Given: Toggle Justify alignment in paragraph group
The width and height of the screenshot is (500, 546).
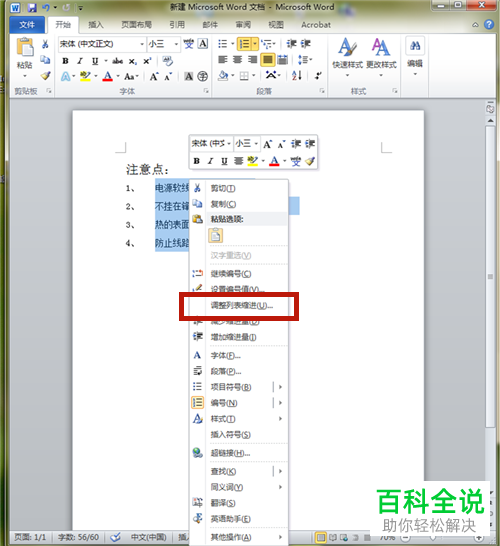Looking at the screenshot, I should [x=267, y=60].
